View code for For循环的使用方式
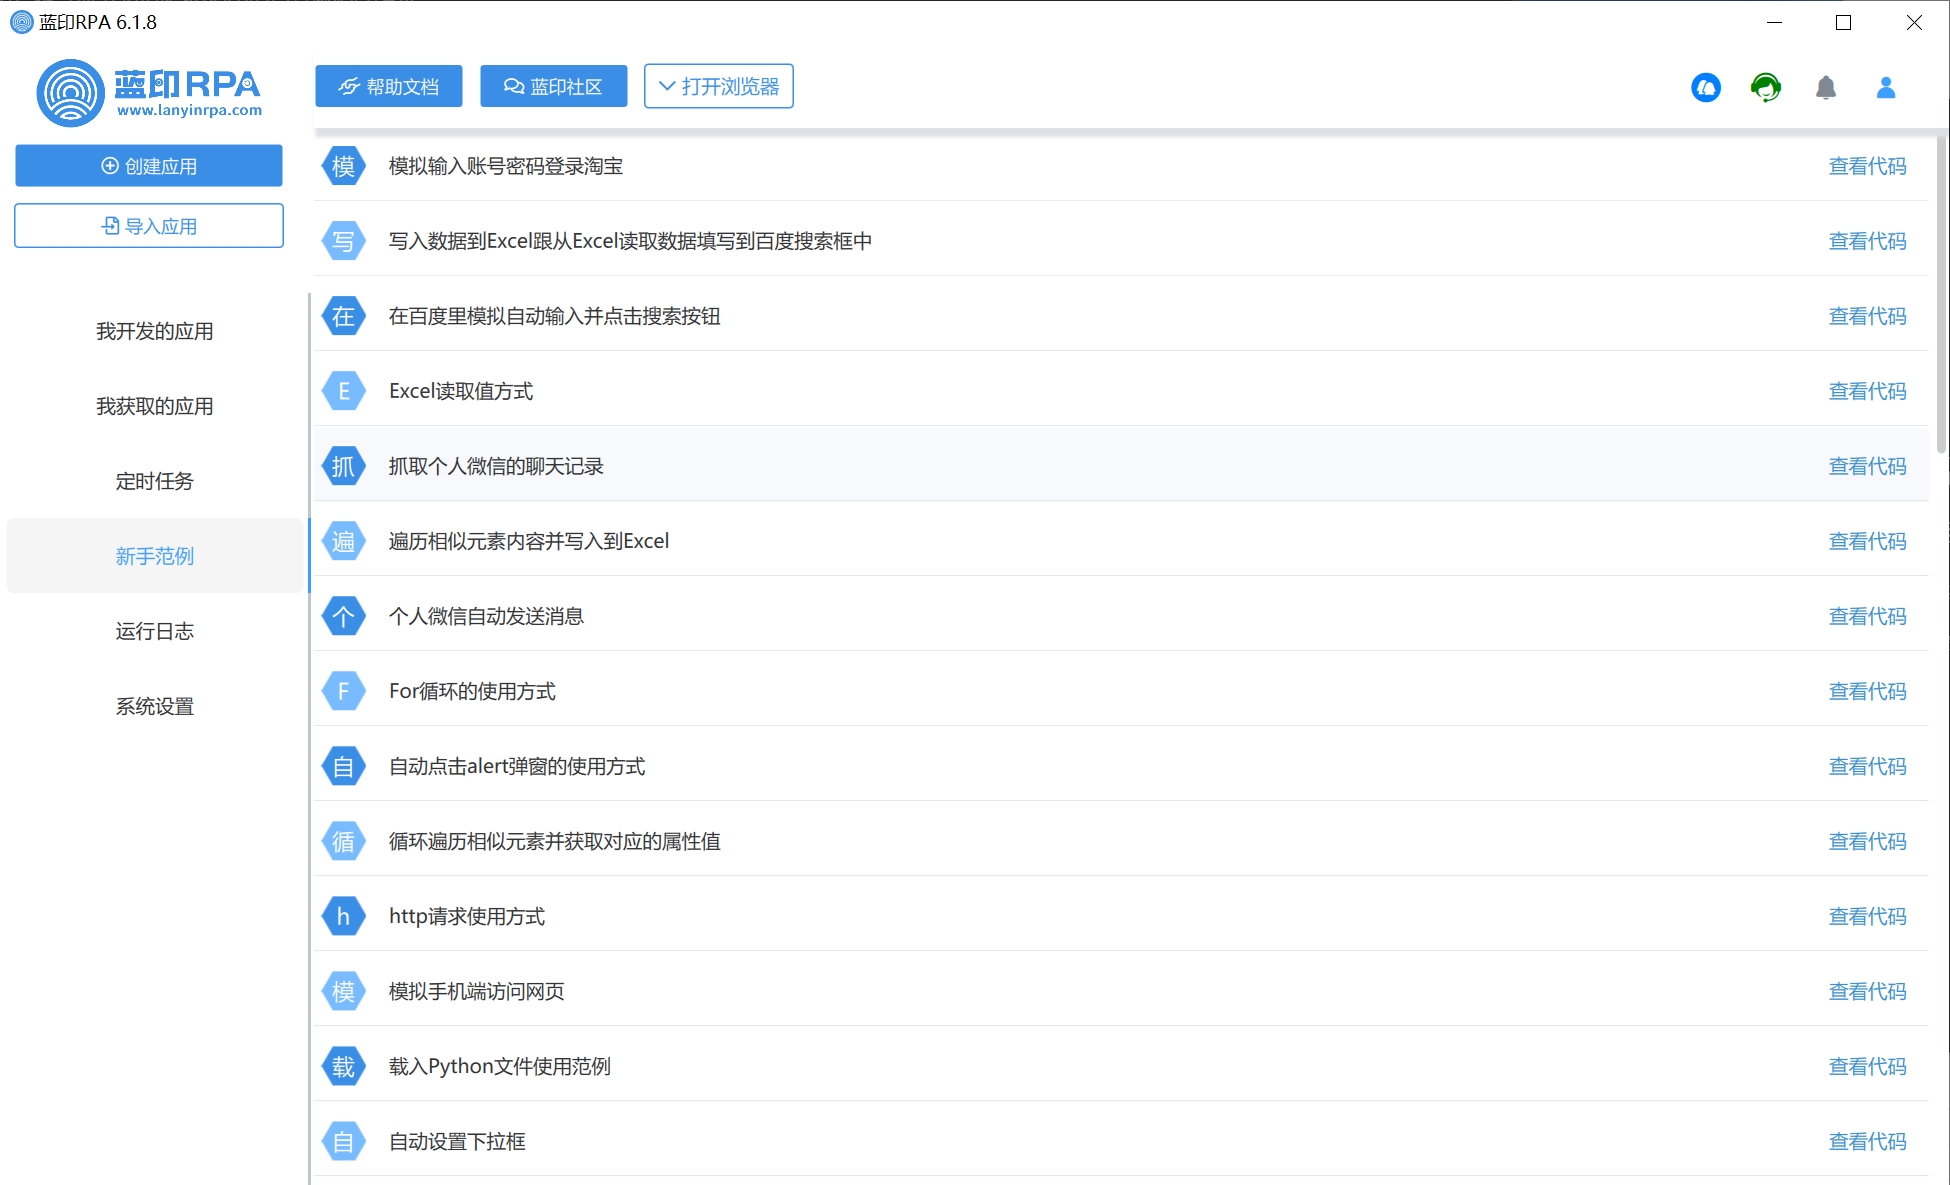 tap(1867, 691)
